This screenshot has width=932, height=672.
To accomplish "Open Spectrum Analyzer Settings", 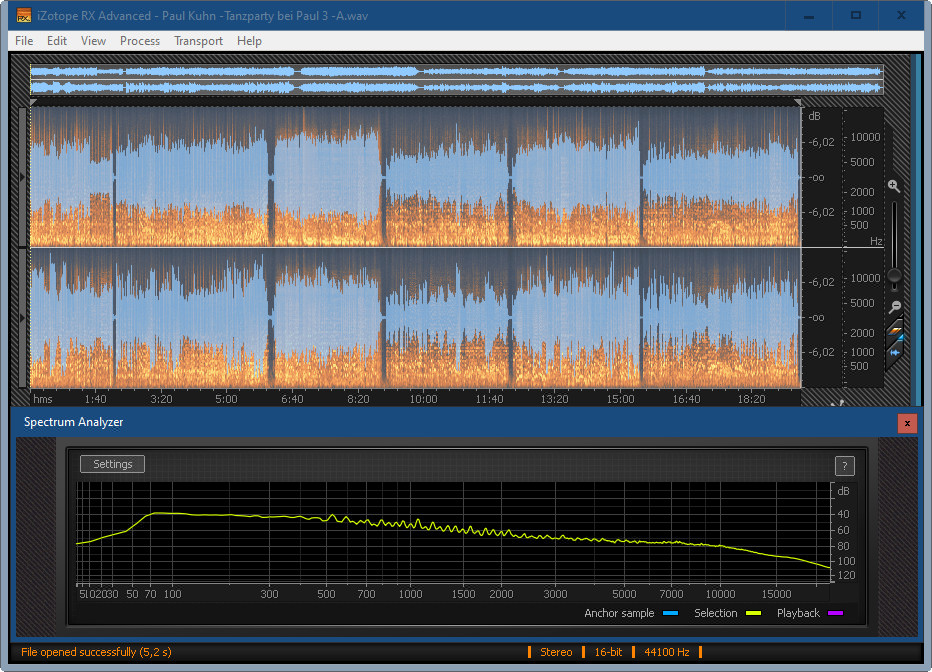I will 113,464.
